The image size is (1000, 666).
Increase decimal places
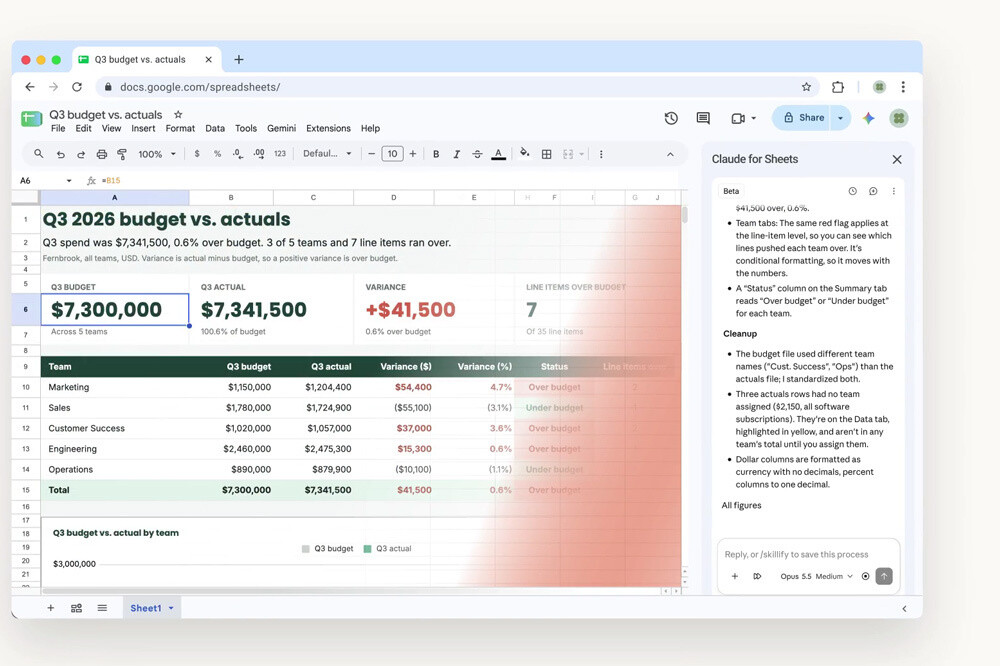[x=259, y=154]
